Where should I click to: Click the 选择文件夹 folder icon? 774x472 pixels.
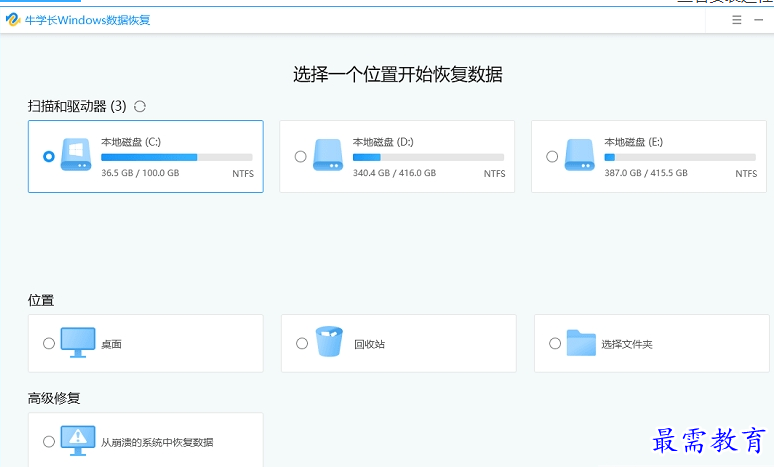[581, 343]
